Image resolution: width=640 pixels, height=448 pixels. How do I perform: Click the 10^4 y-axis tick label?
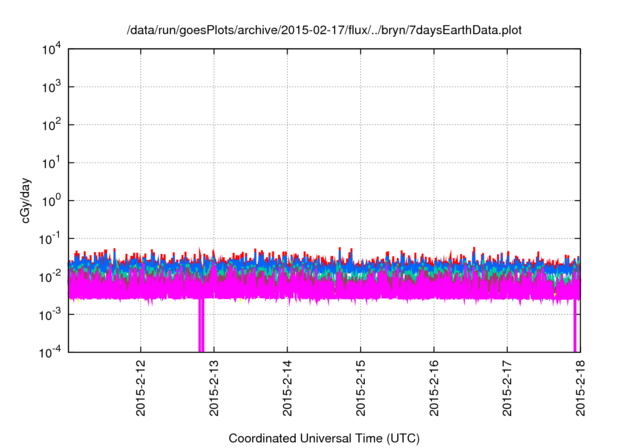[51, 49]
